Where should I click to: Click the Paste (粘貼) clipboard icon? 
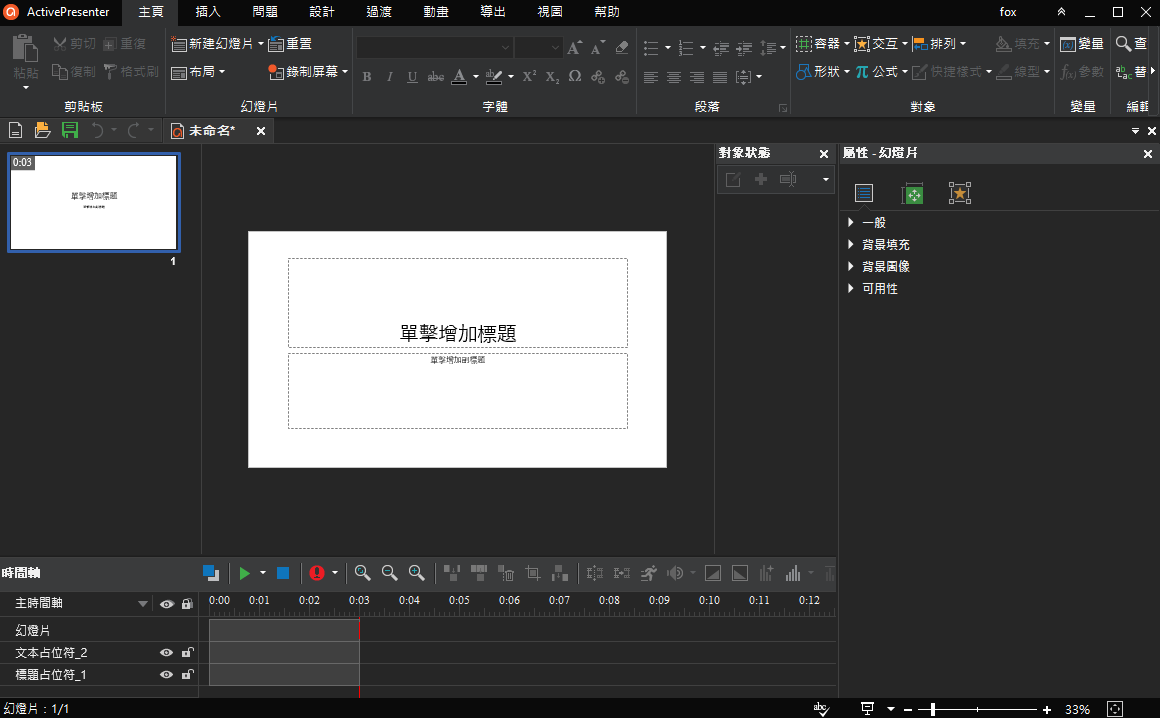[x=25, y=49]
